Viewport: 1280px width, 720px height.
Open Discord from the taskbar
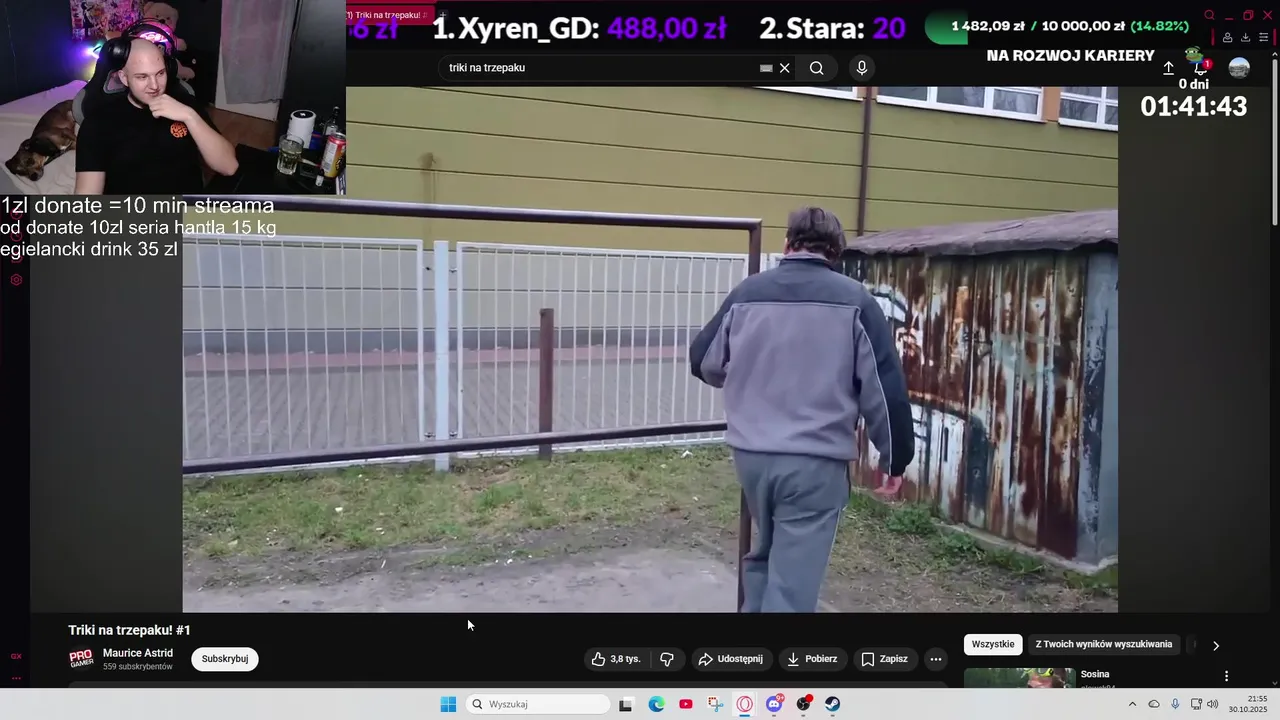point(774,704)
